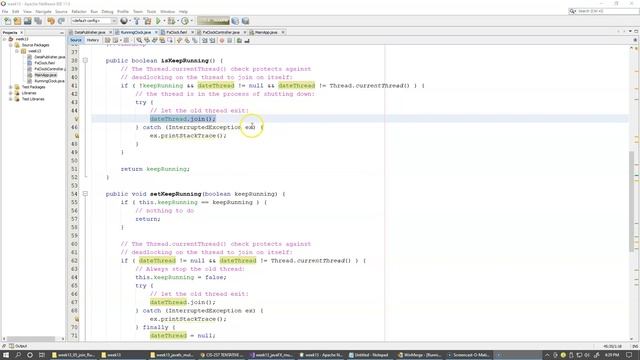Click the New File toolbar icon

click(7, 21)
